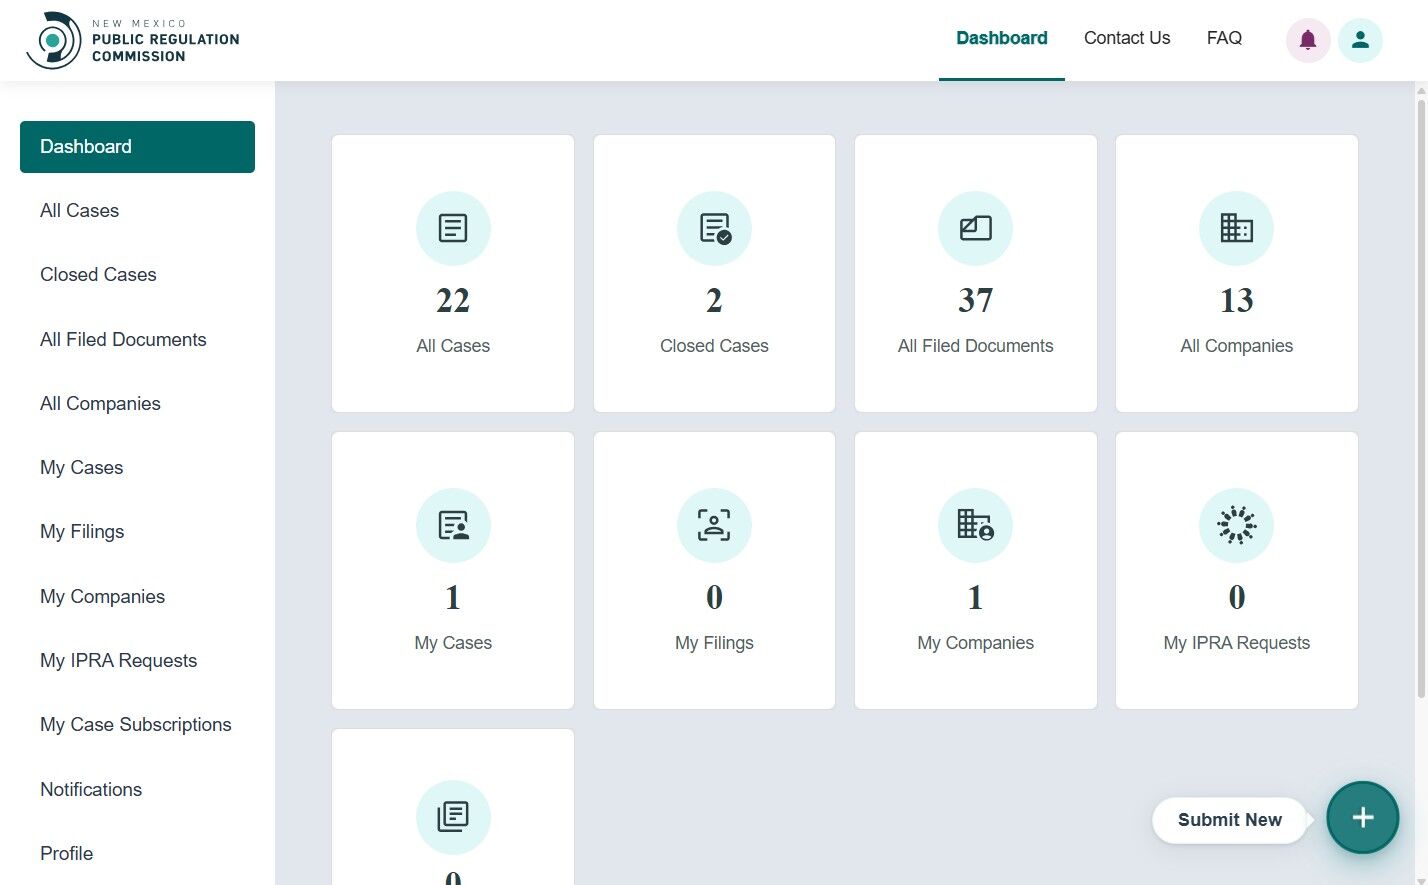The width and height of the screenshot is (1428, 885).
Task: Click the Closed Cases checkmark document icon
Action: (x=714, y=228)
